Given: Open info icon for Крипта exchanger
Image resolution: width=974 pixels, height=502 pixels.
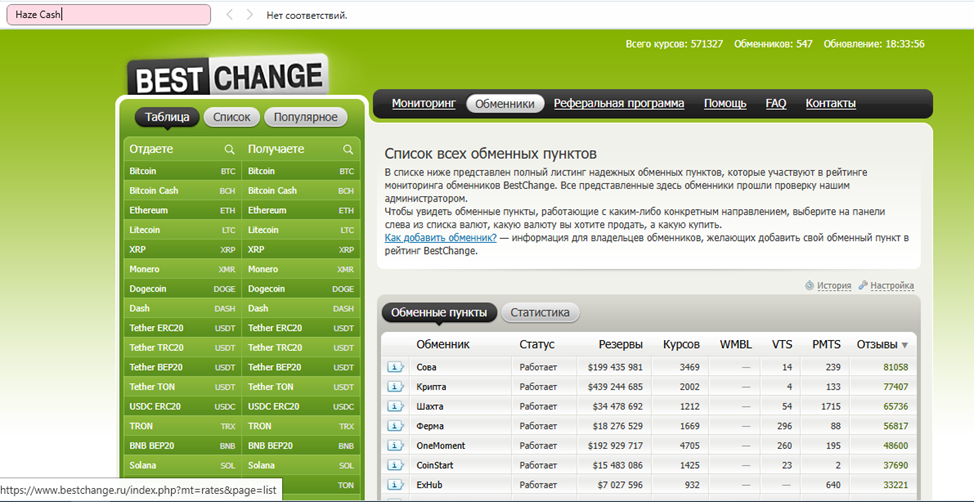Looking at the screenshot, I should tap(396, 386).
